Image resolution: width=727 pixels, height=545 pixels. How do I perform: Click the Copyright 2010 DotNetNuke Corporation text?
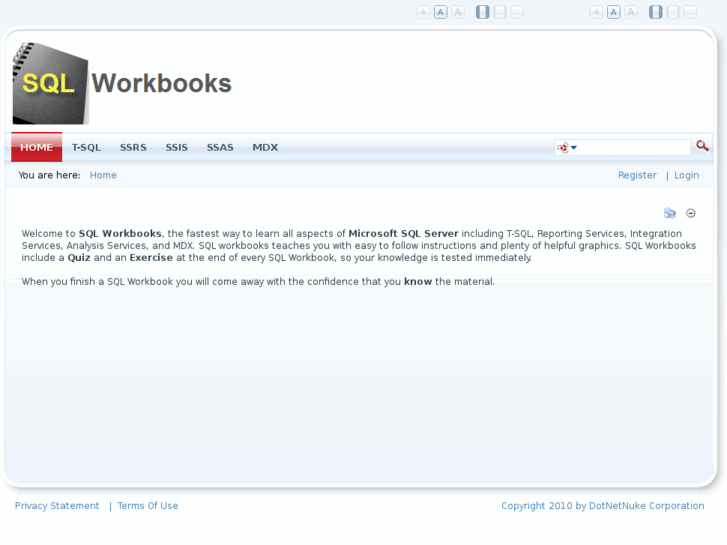[x=603, y=506]
